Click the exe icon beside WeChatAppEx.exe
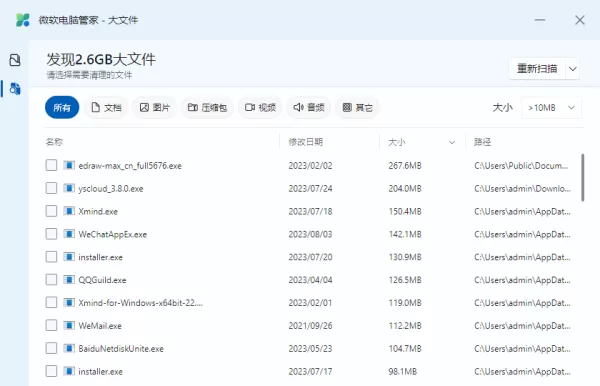Image resolution: width=600 pixels, height=386 pixels. pos(69,234)
